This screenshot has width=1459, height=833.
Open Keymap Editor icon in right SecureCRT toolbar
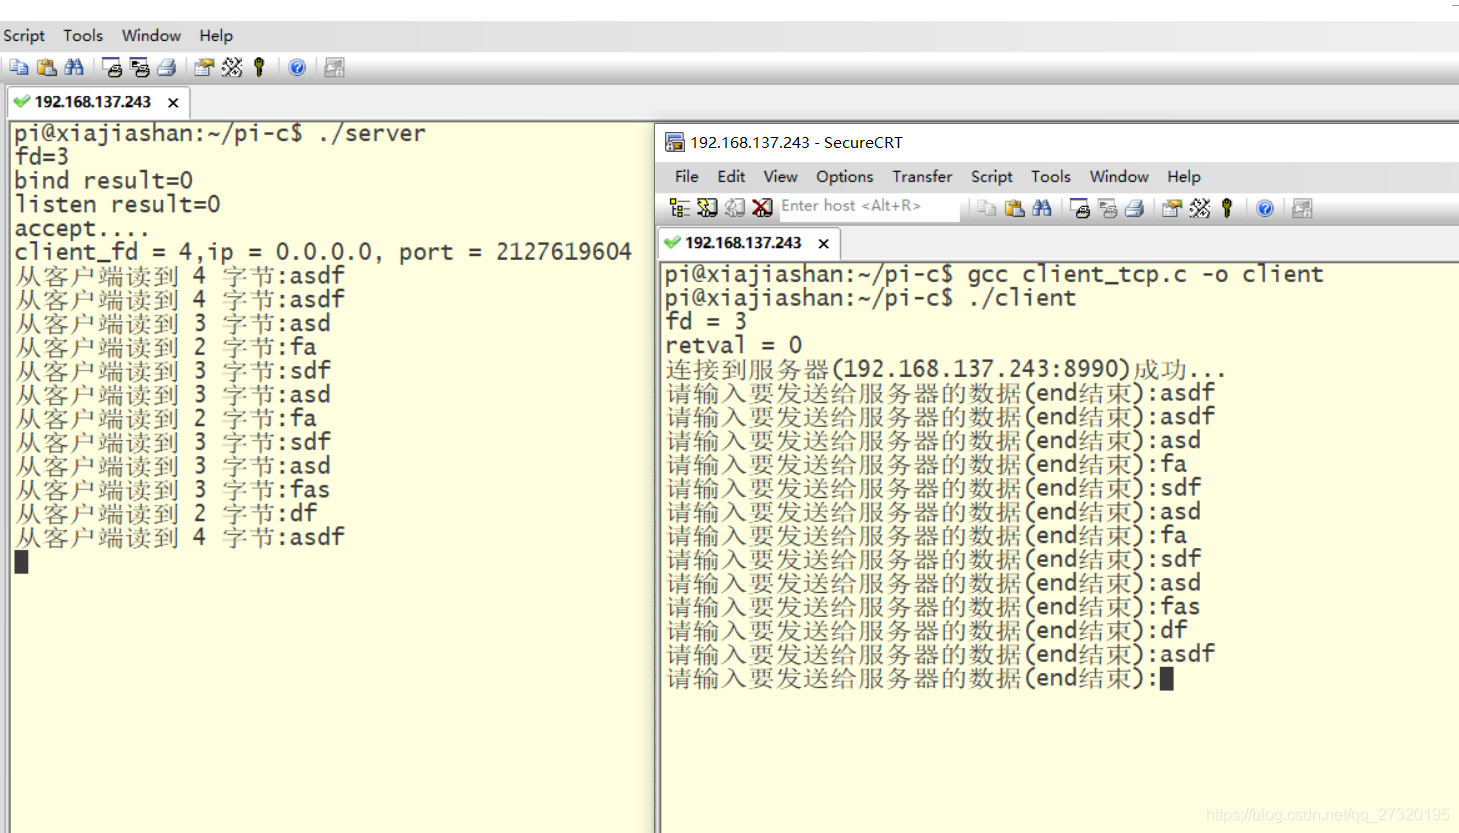click(1200, 208)
